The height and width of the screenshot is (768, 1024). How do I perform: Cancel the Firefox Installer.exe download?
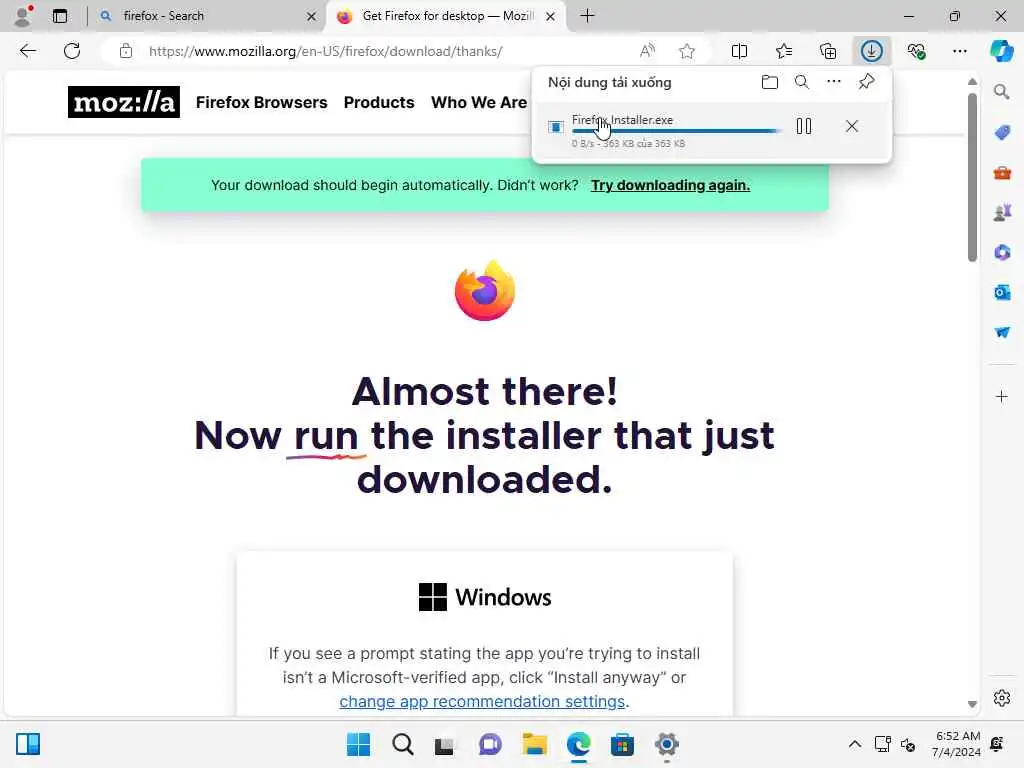(x=852, y=126)
